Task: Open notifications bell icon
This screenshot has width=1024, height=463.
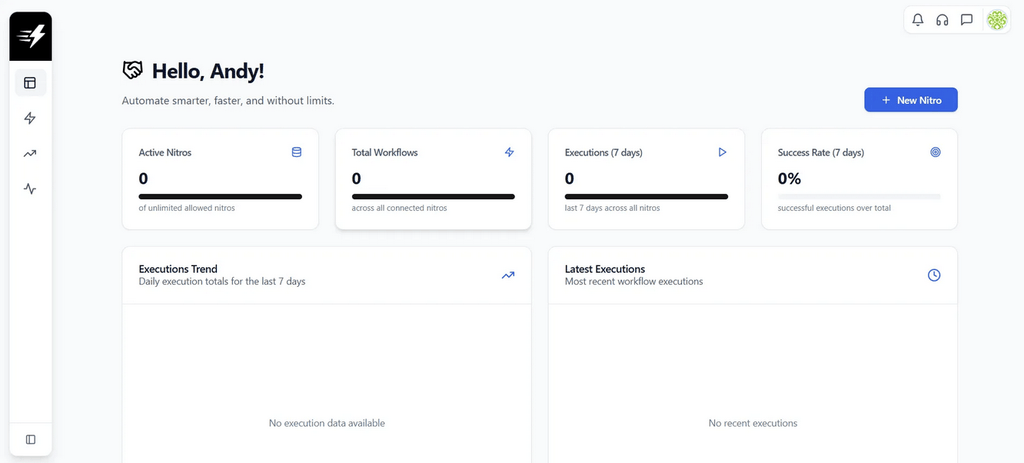Action: point(918,19)
